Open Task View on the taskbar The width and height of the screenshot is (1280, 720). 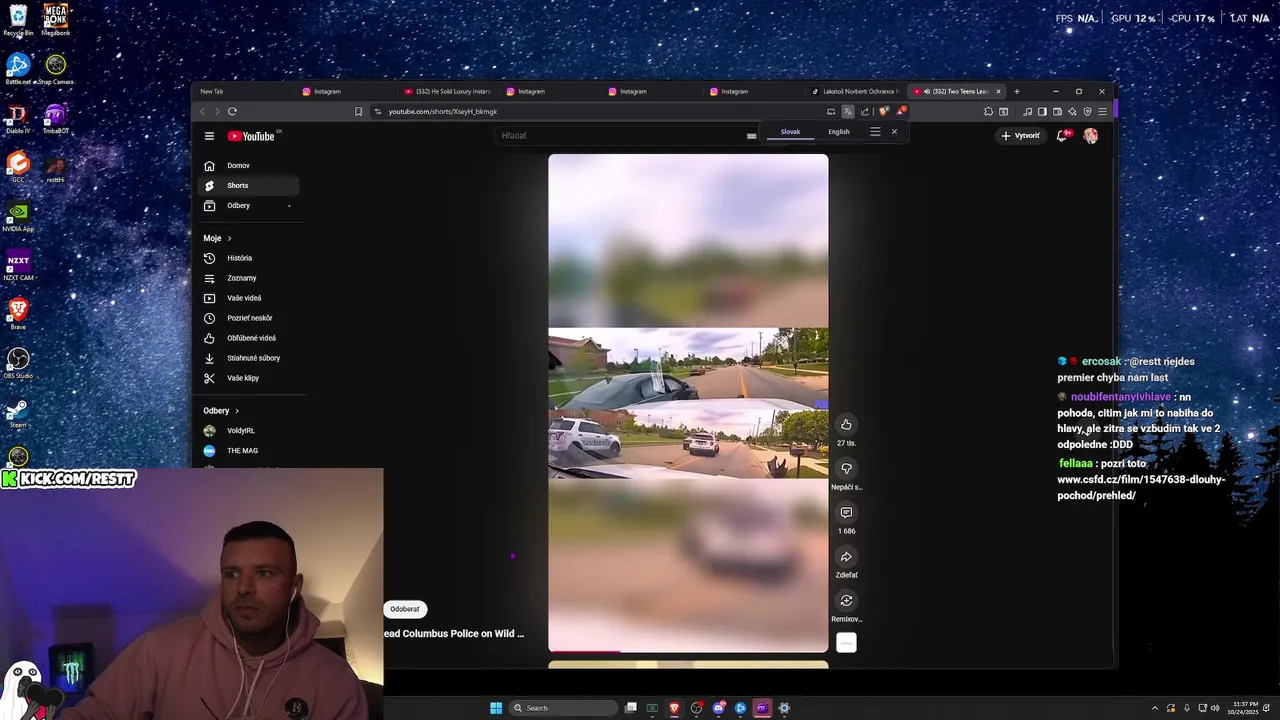click(x=631, y=708)
